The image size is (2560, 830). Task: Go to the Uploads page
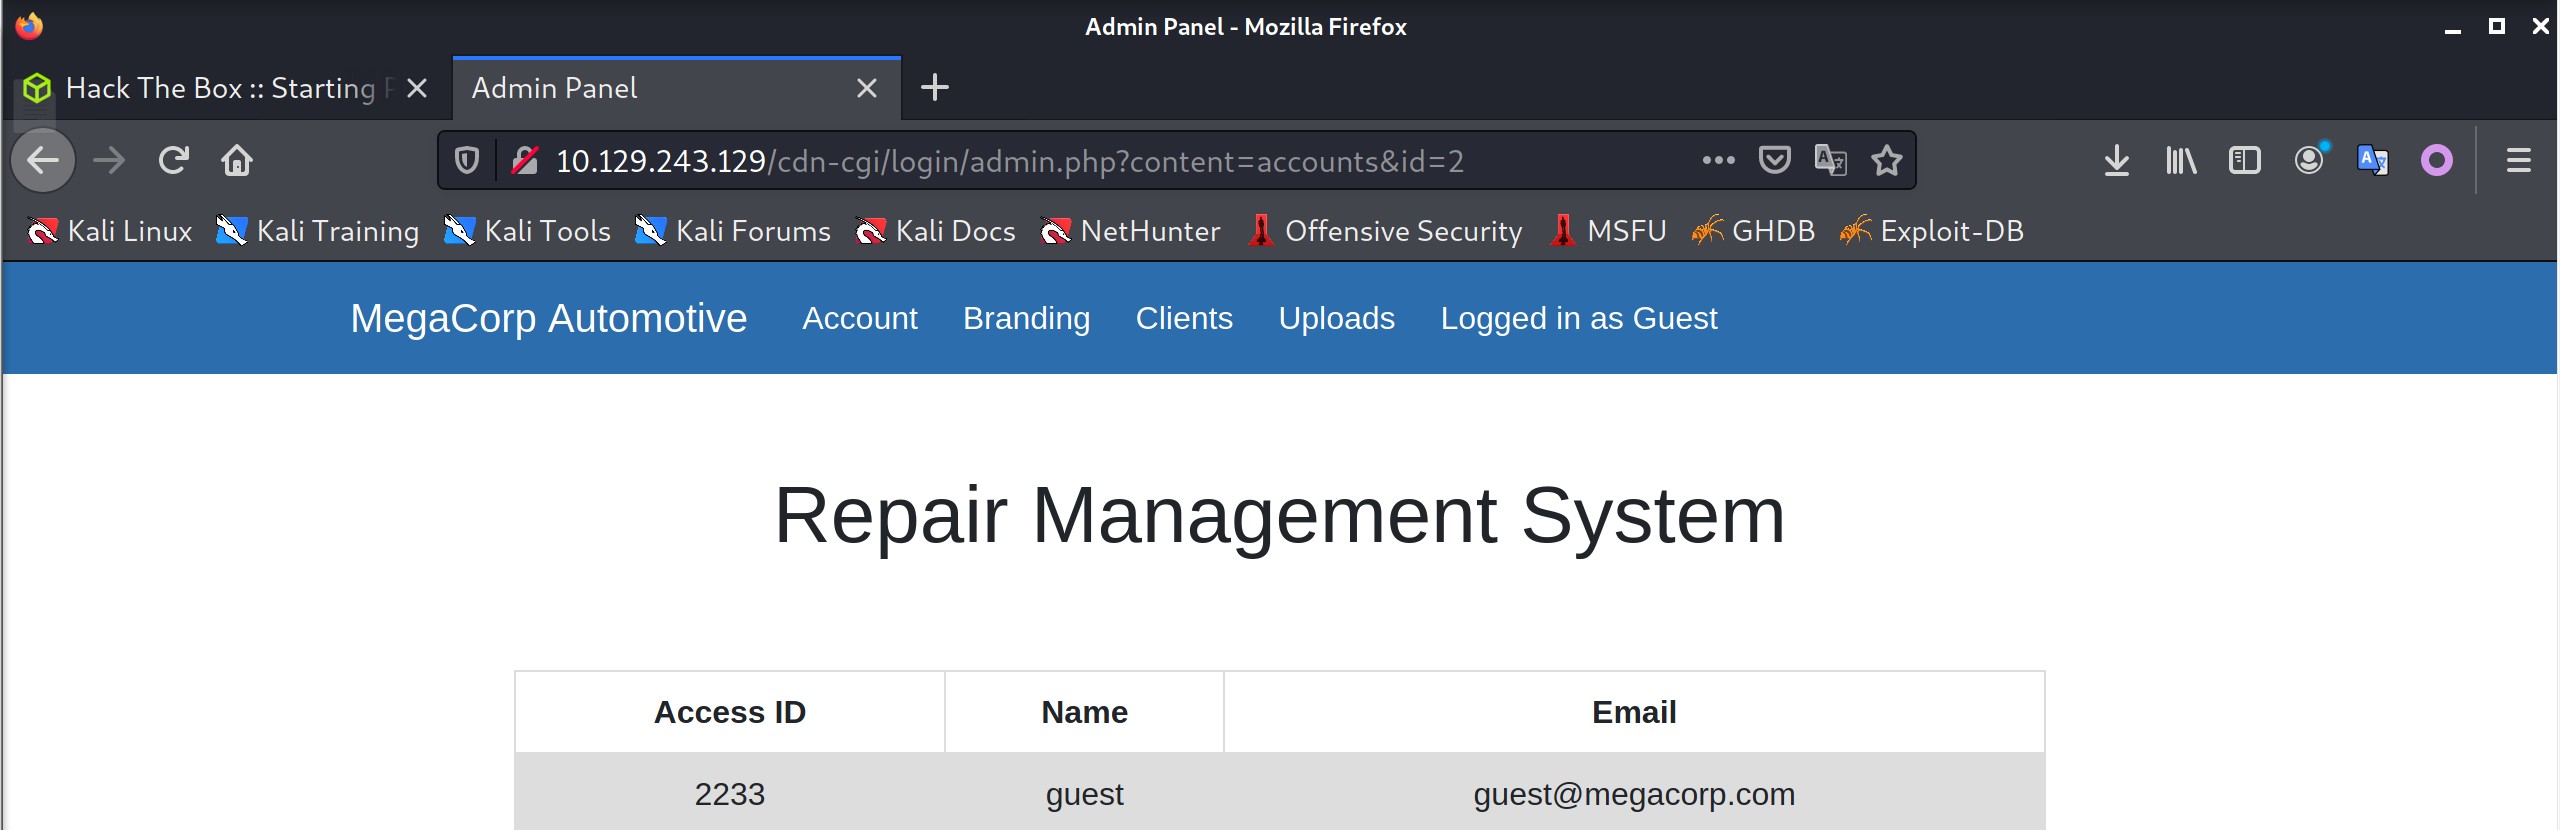pos(1337,318)
